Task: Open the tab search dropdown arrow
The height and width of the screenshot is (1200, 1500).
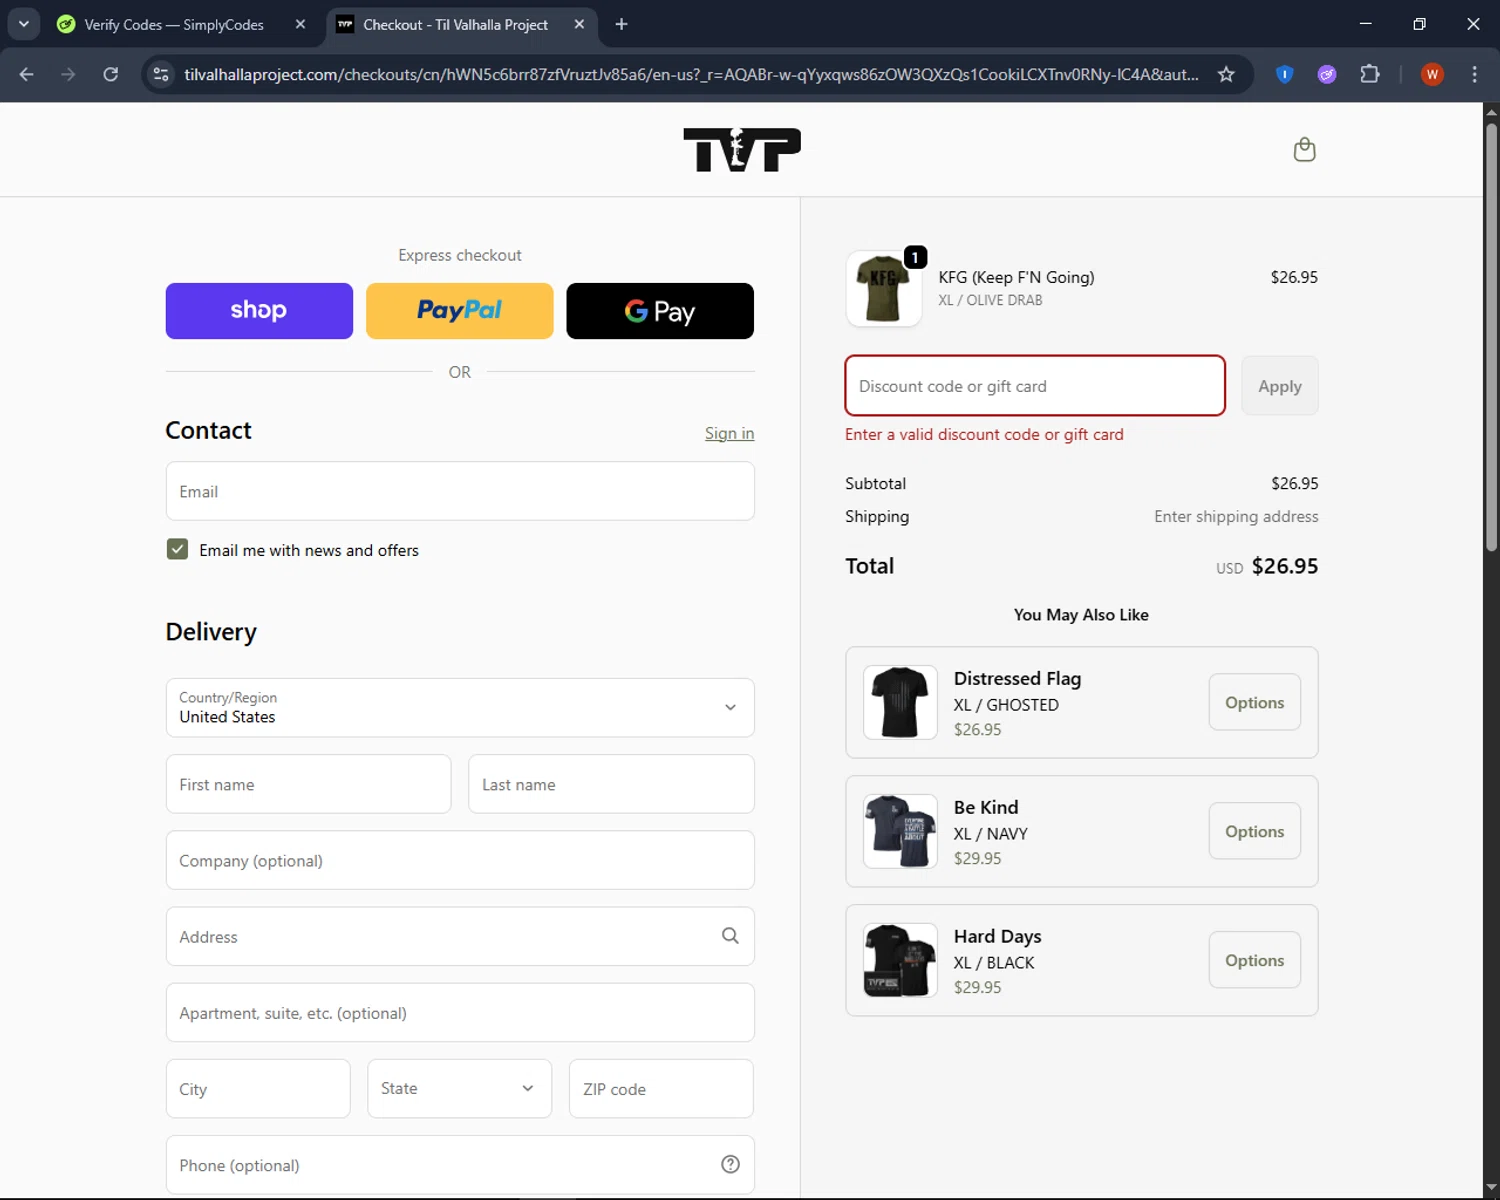Action: coord(23,24)
